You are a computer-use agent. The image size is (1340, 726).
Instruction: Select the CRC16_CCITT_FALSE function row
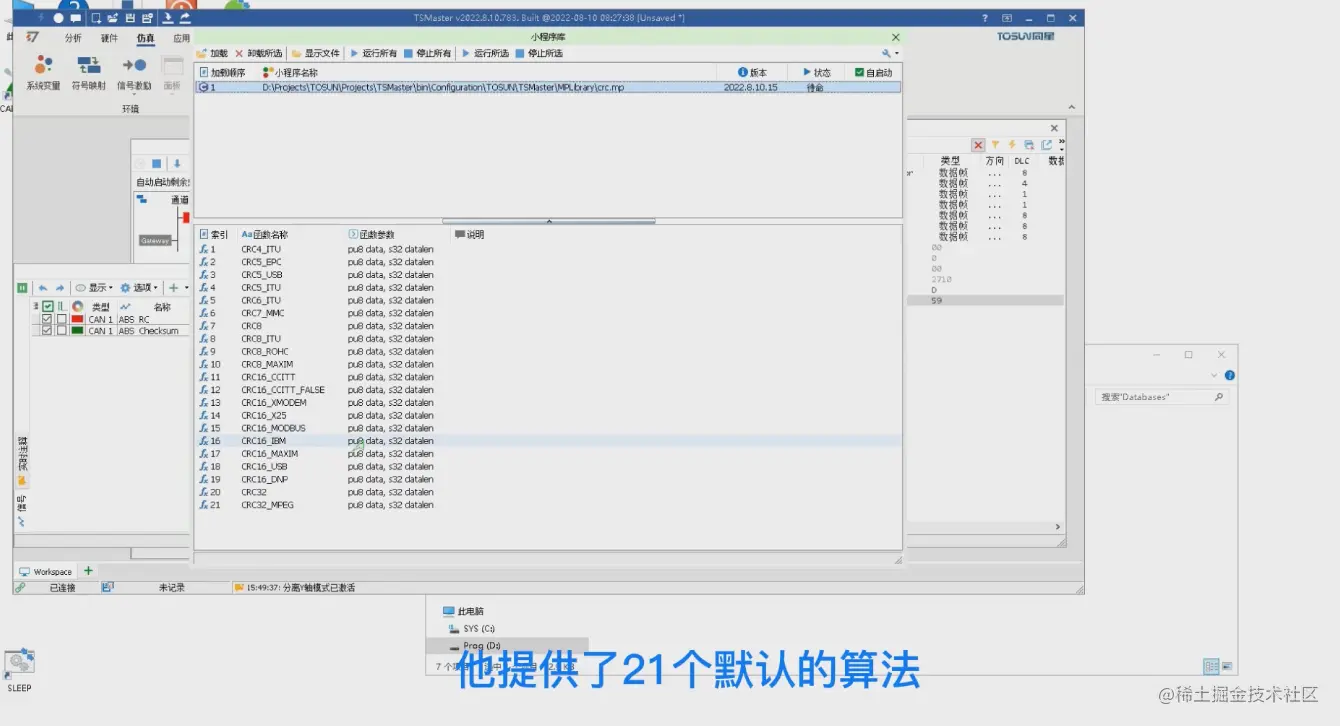[548, 390]
